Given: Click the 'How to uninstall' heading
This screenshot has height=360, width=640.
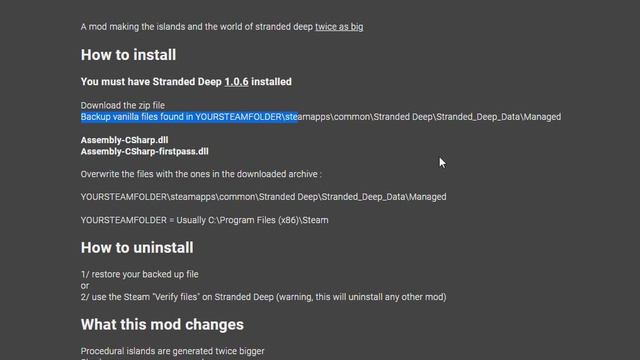Looking at the screenshot, I should (x=137, y=248).
